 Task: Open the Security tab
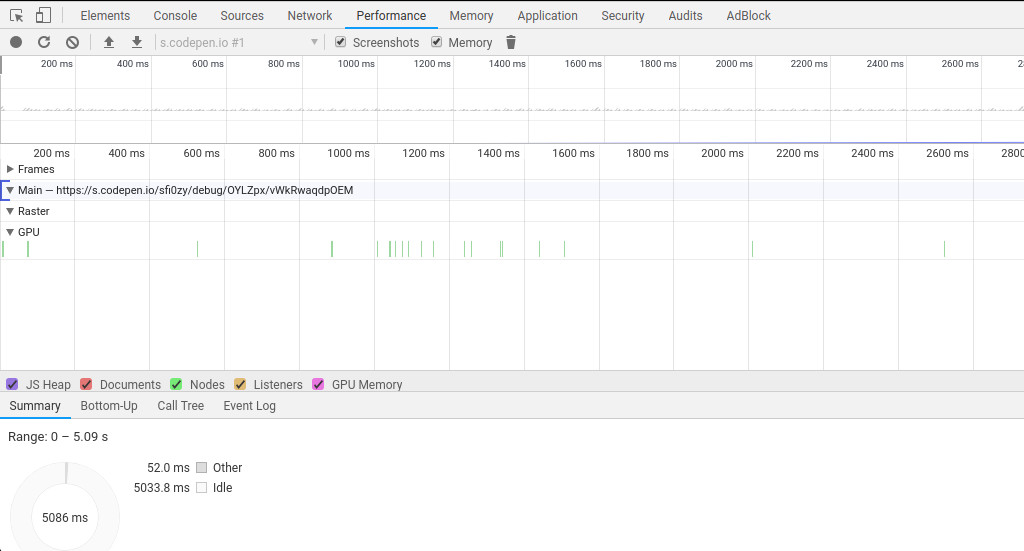point(622,15)
